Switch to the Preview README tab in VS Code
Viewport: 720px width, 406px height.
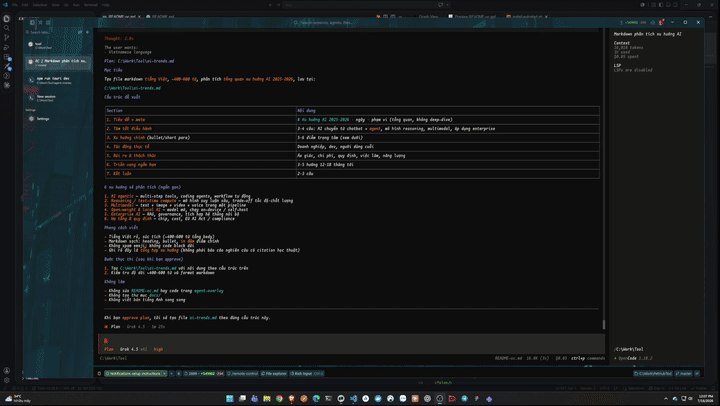[473, 17]
